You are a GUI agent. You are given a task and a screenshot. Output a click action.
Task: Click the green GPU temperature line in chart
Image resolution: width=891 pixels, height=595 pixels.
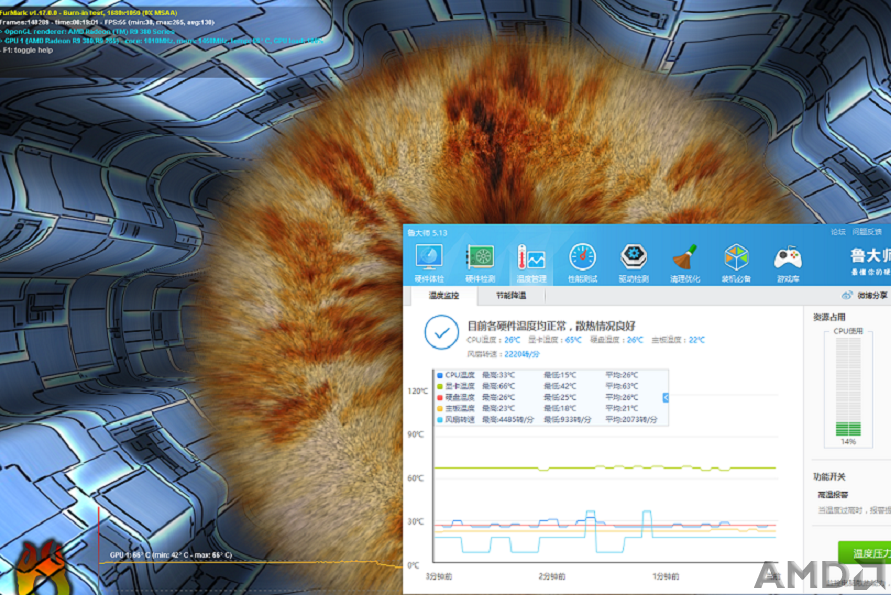605,468
